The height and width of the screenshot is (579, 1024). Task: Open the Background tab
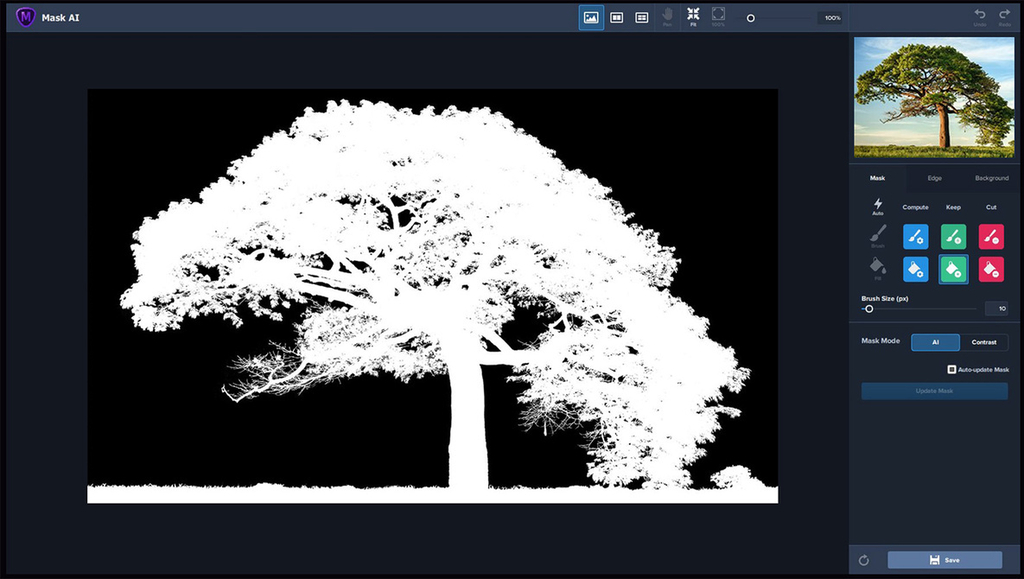991,178
